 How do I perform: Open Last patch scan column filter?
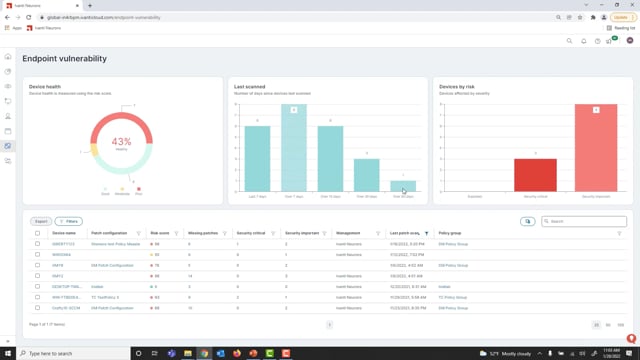point(427,233)
